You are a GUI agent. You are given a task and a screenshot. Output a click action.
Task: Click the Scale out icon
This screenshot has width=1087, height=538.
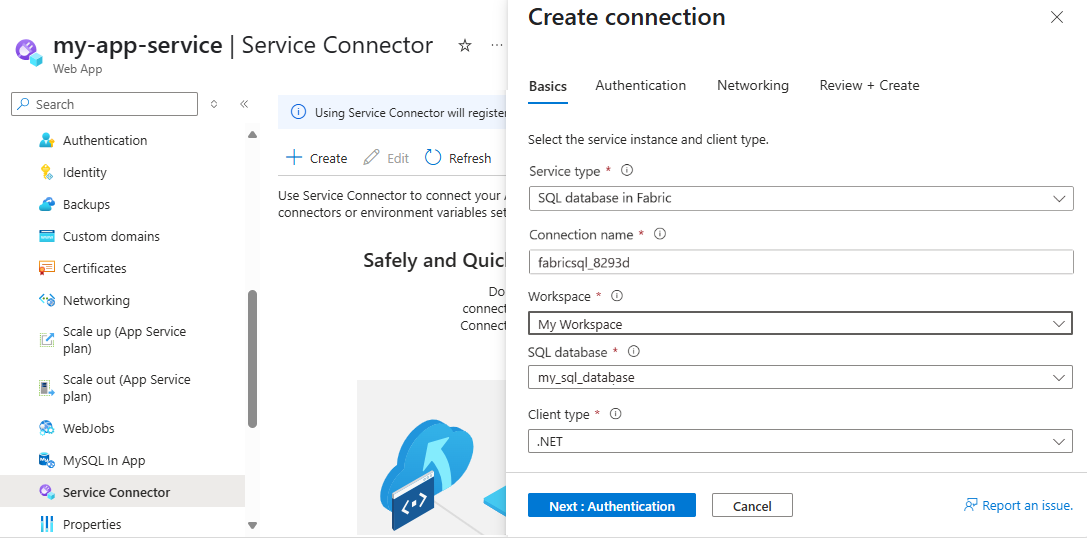tap(46, 388)
